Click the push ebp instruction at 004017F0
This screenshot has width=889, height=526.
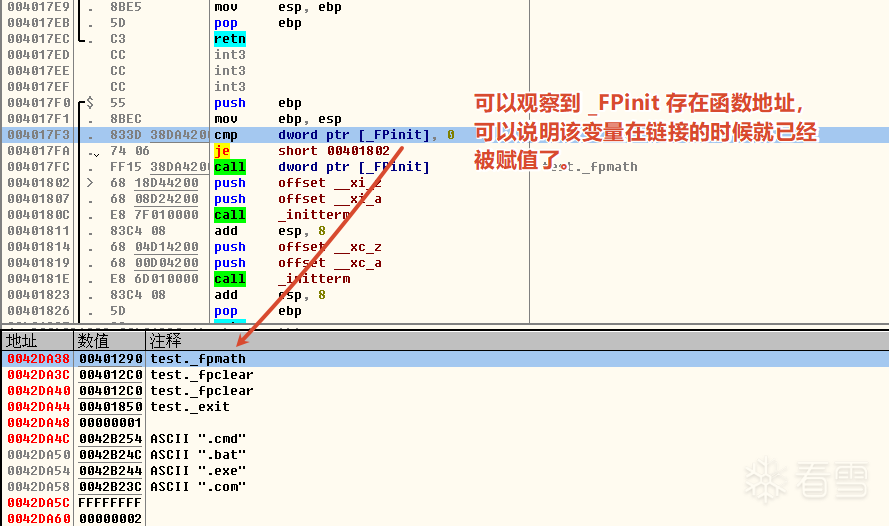click(258, 103)
